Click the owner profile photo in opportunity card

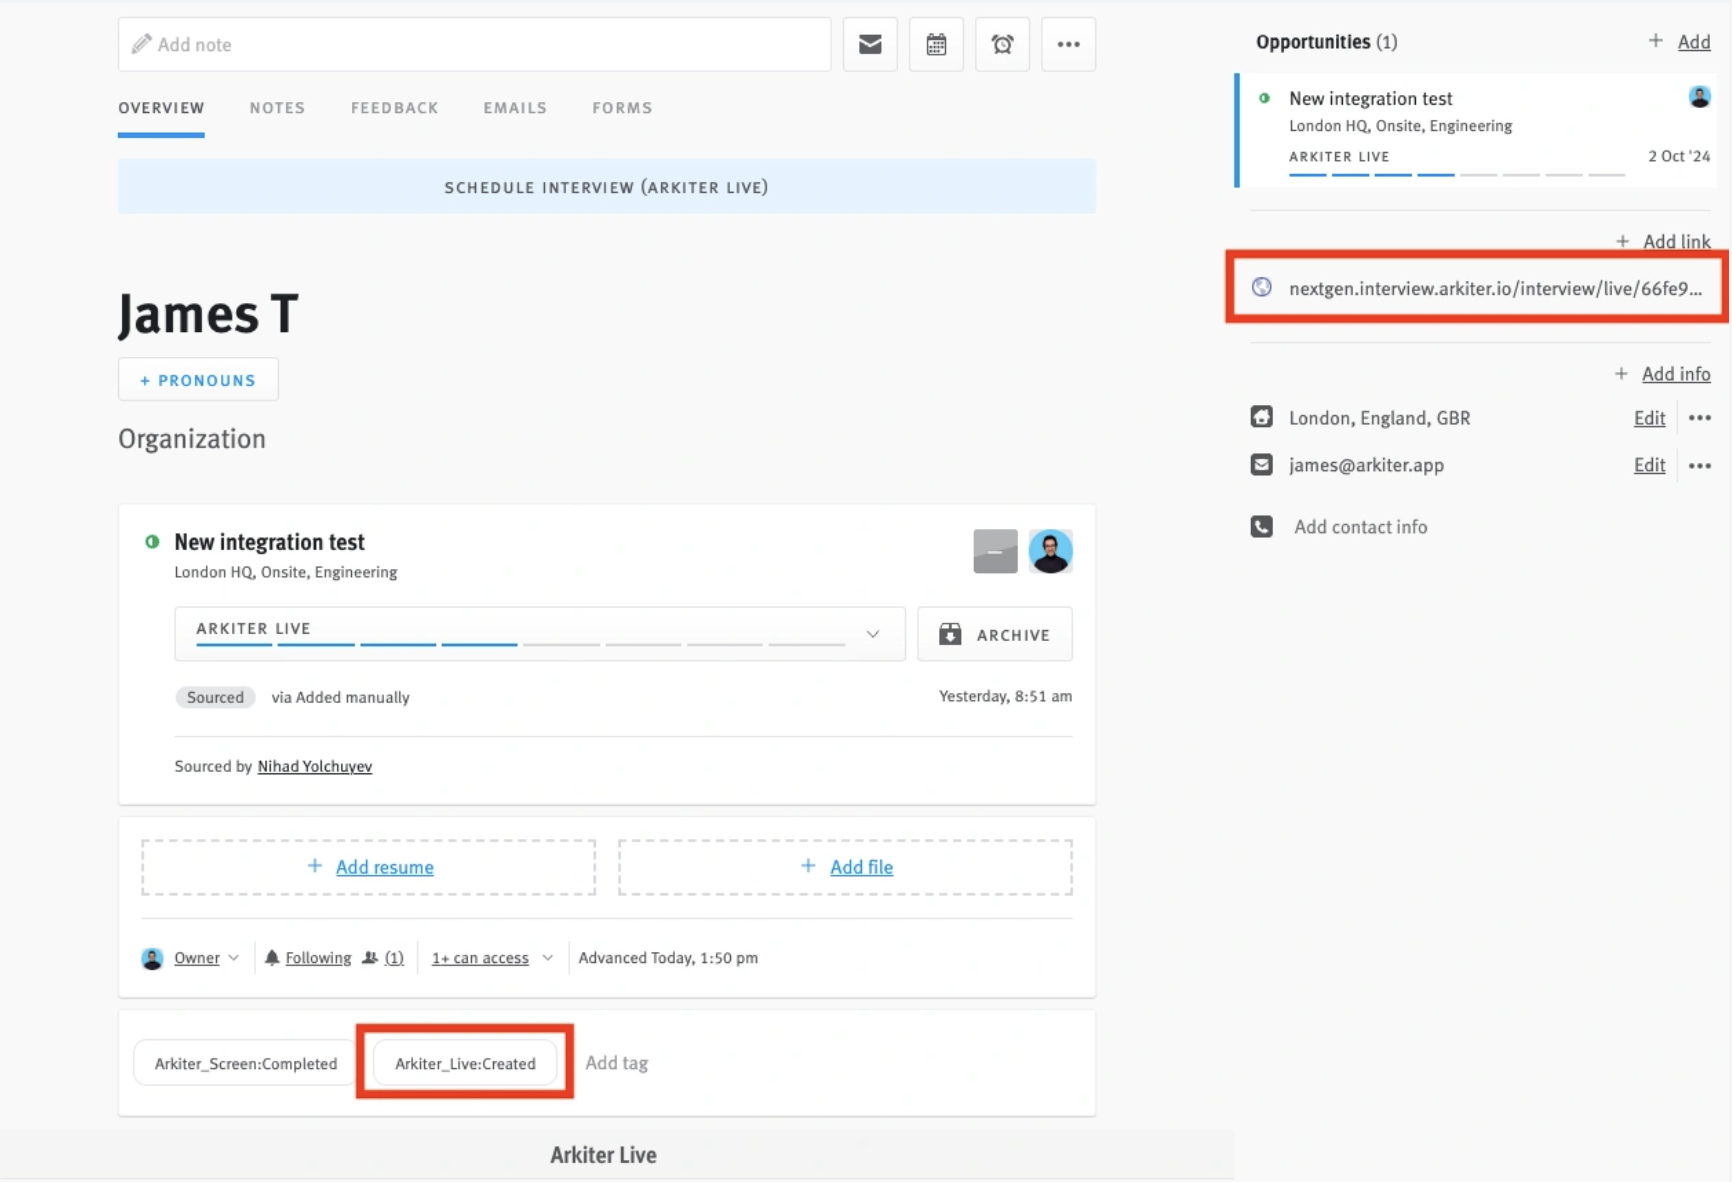coord(1050,551)
